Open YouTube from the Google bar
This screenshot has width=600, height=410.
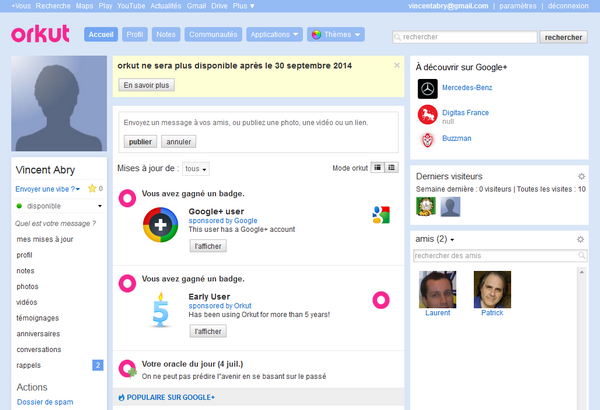(x=131, y=6)
